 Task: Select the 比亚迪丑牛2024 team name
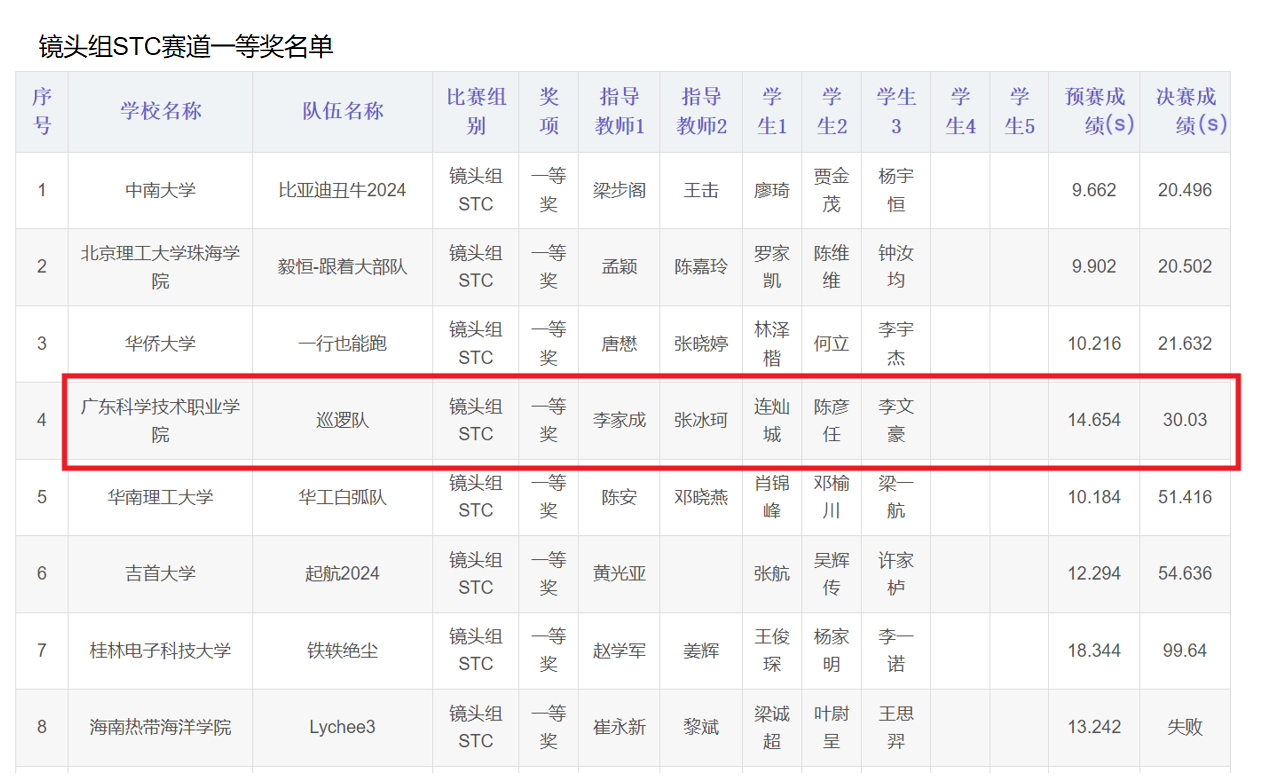click(x=343, y=190)
